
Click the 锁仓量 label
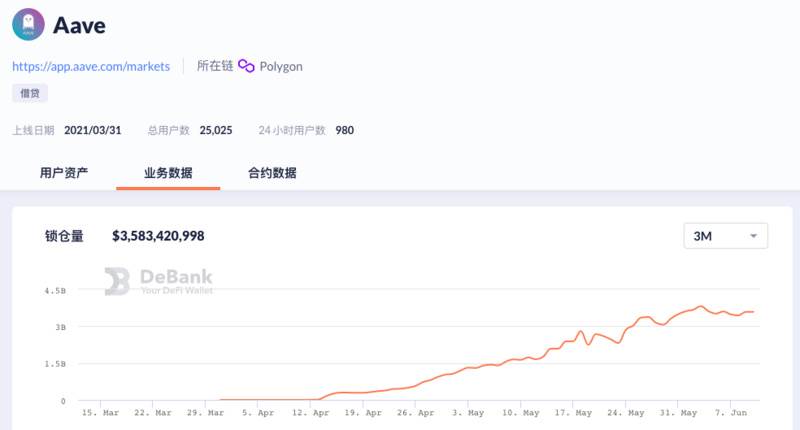(64, 236)
